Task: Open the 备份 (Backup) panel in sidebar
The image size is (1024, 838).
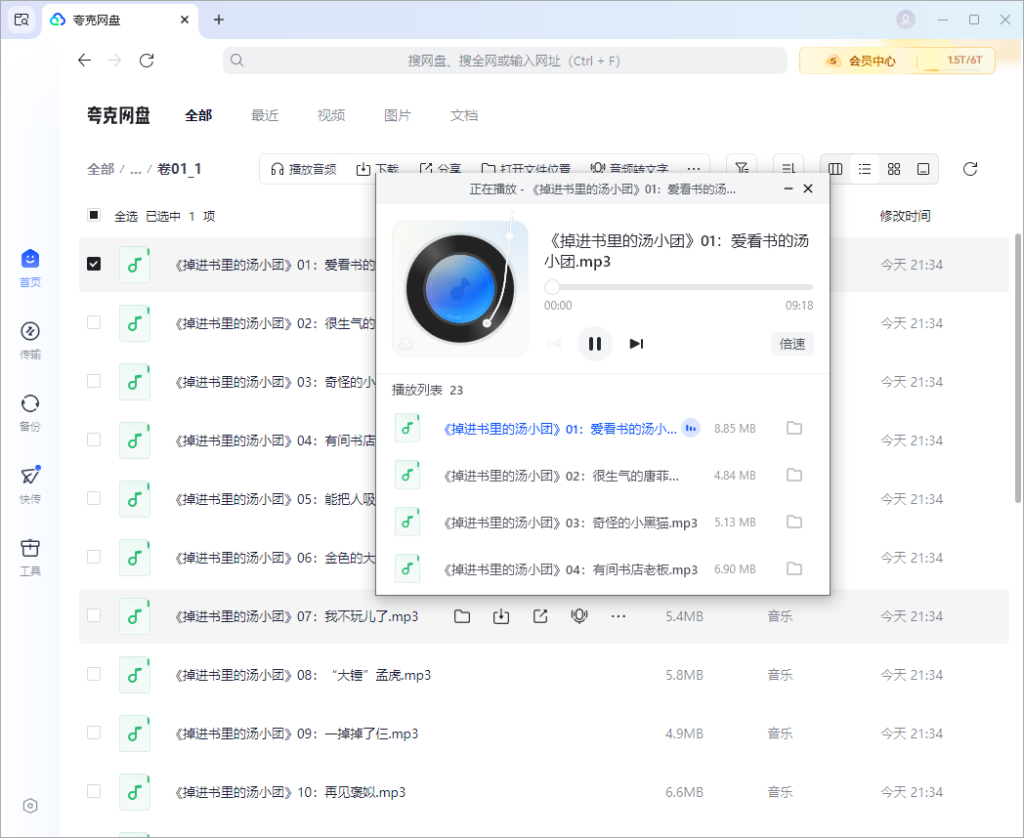Action: click(x=30, y=410)
